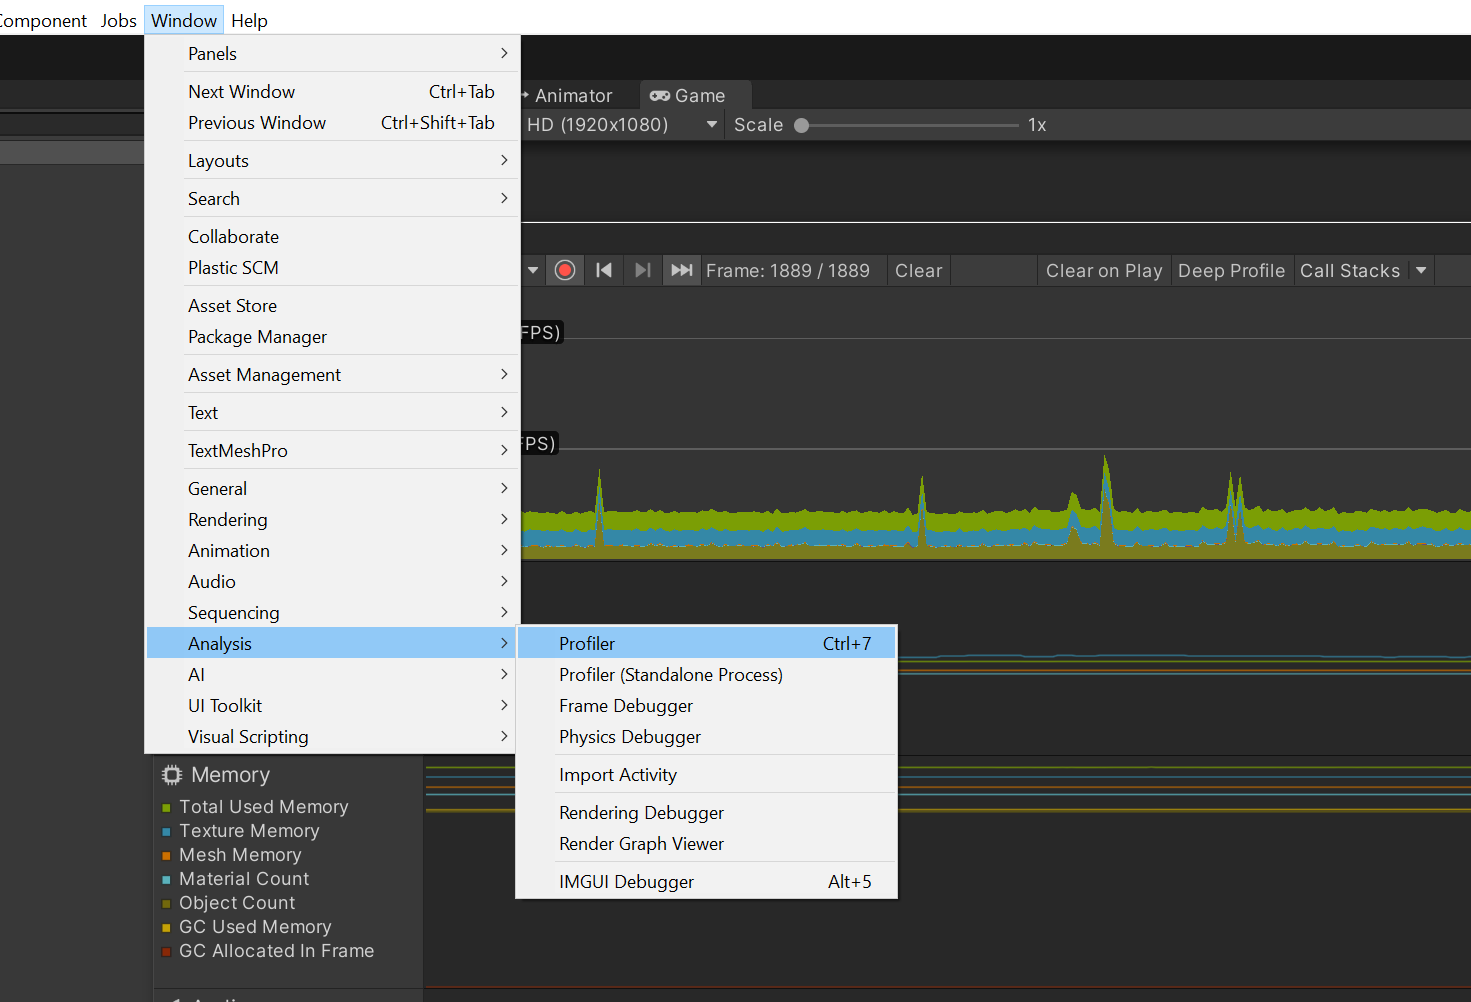This screenshot has height=1002, width=1471.
Task: Click the red Record profiling button
Action: click(x=565, y=271)
